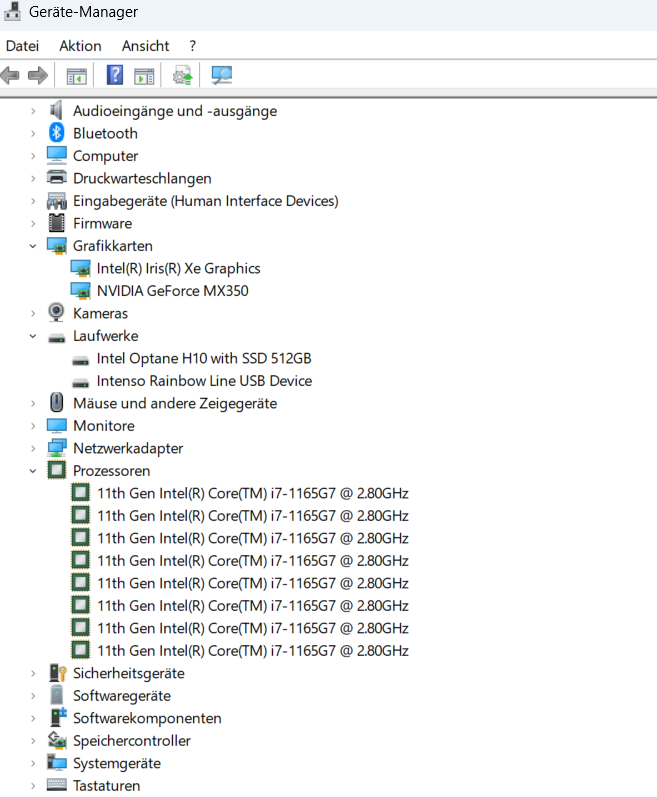Expand Audioeingänge und -ausgänge
This screenshot has height=797, width=657.
33,110
